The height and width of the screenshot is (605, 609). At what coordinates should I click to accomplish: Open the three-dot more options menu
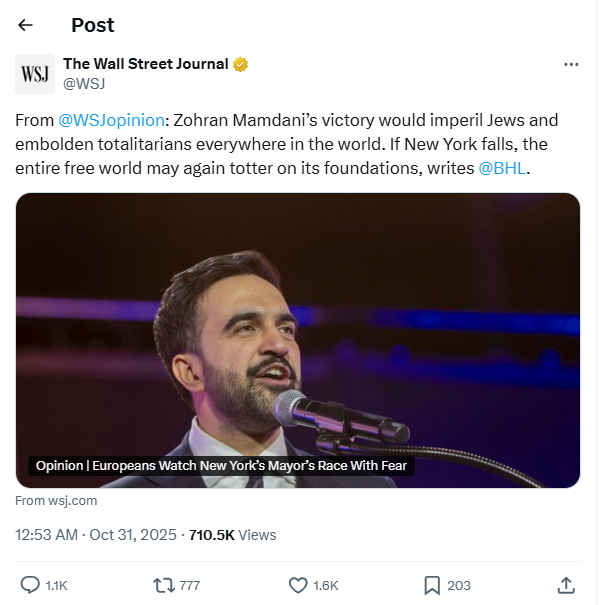[571, 64]
